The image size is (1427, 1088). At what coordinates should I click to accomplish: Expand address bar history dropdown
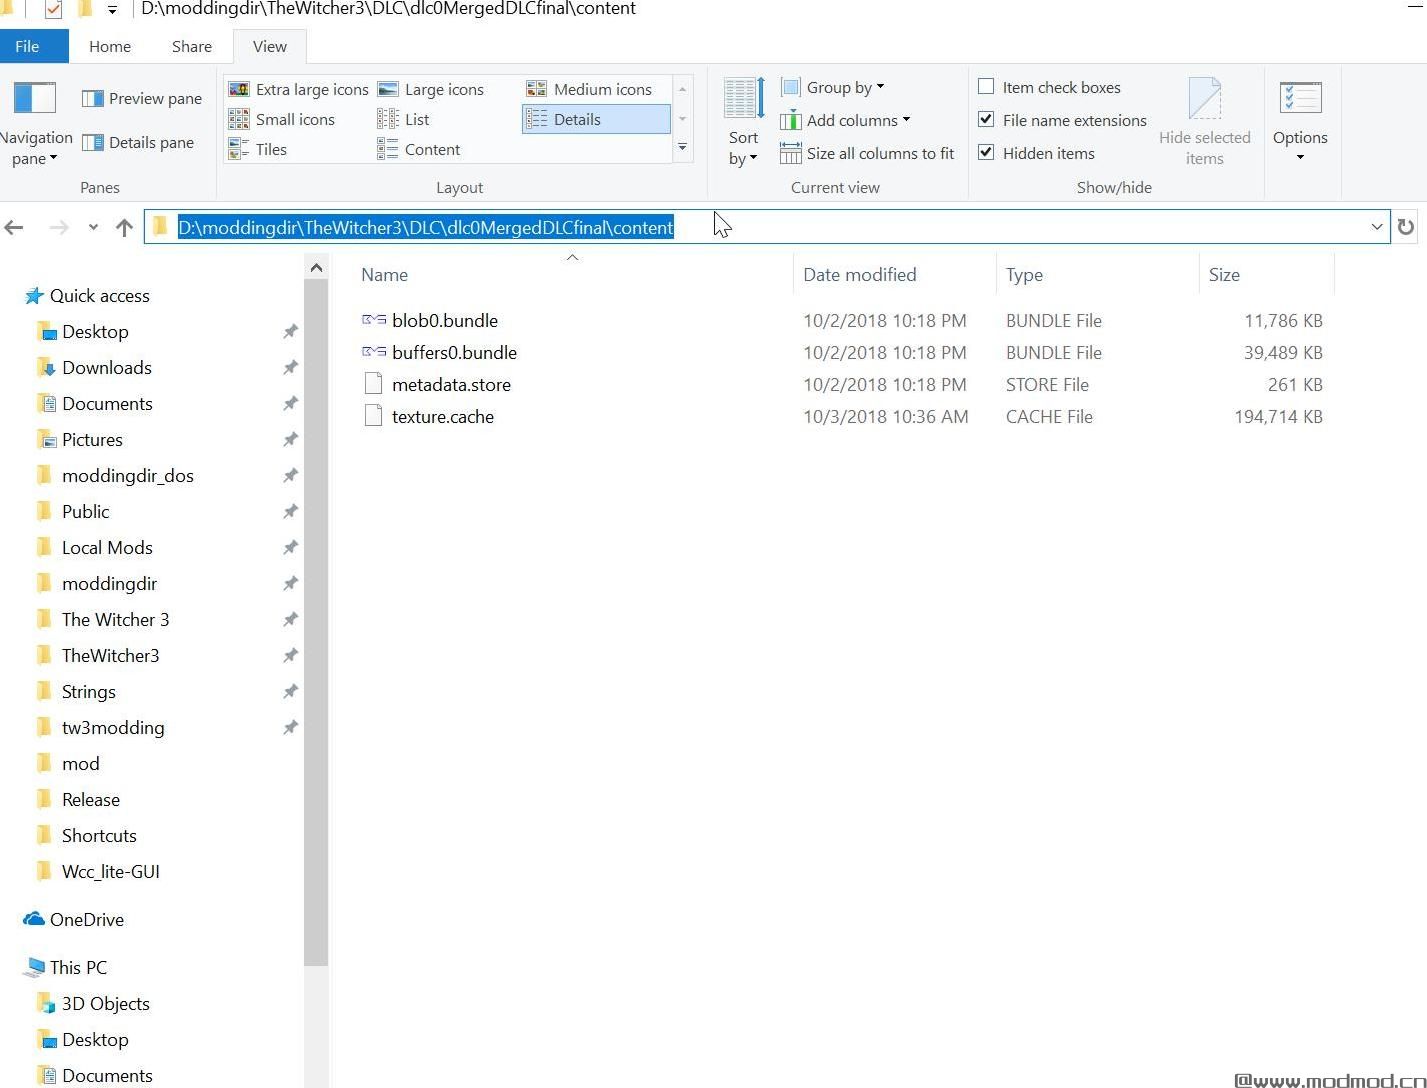[1377, 227]
